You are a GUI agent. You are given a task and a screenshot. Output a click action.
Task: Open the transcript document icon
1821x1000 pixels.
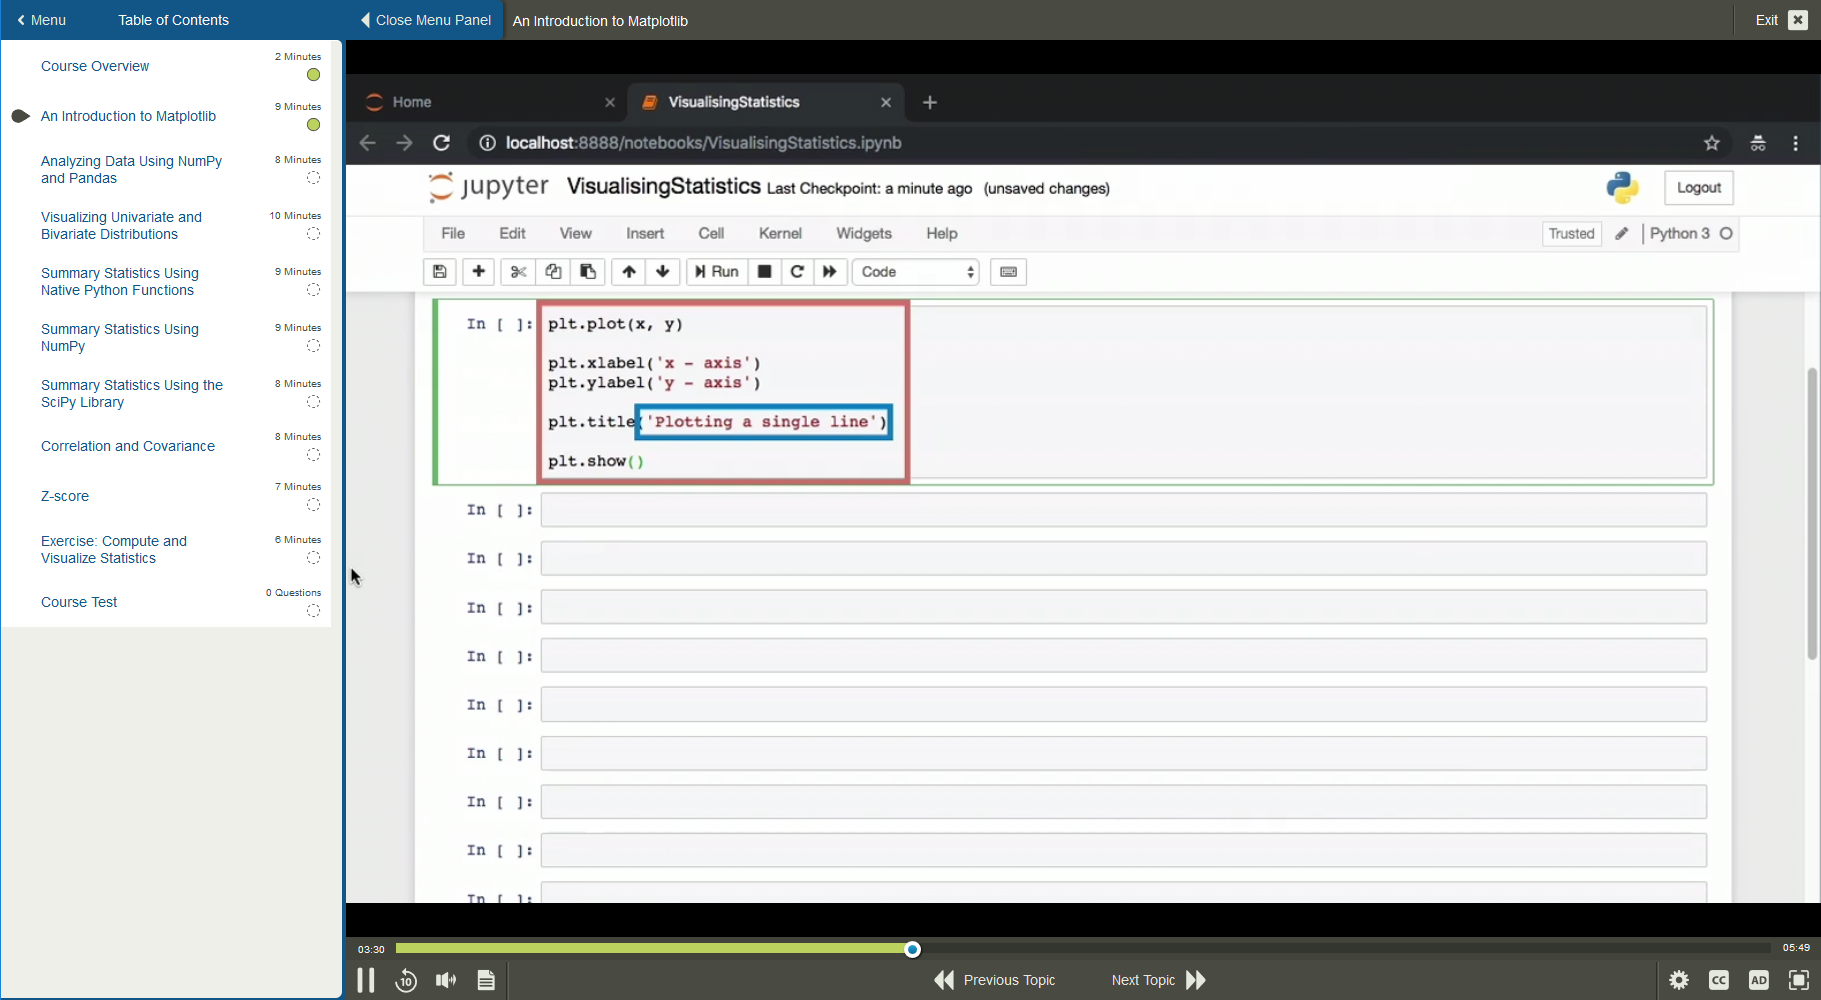486,980
